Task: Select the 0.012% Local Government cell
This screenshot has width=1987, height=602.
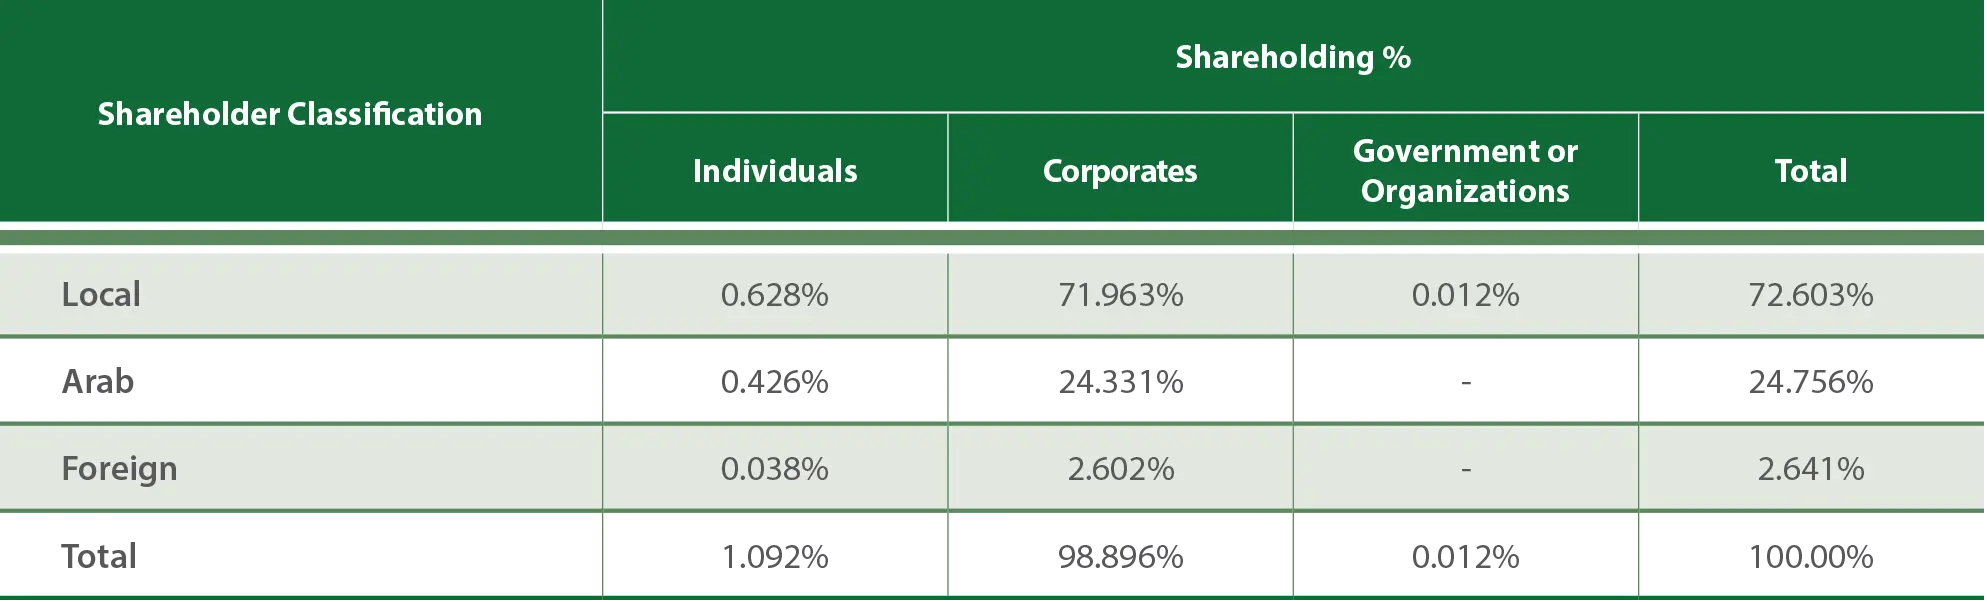Action: click(x=1465, y=295)
